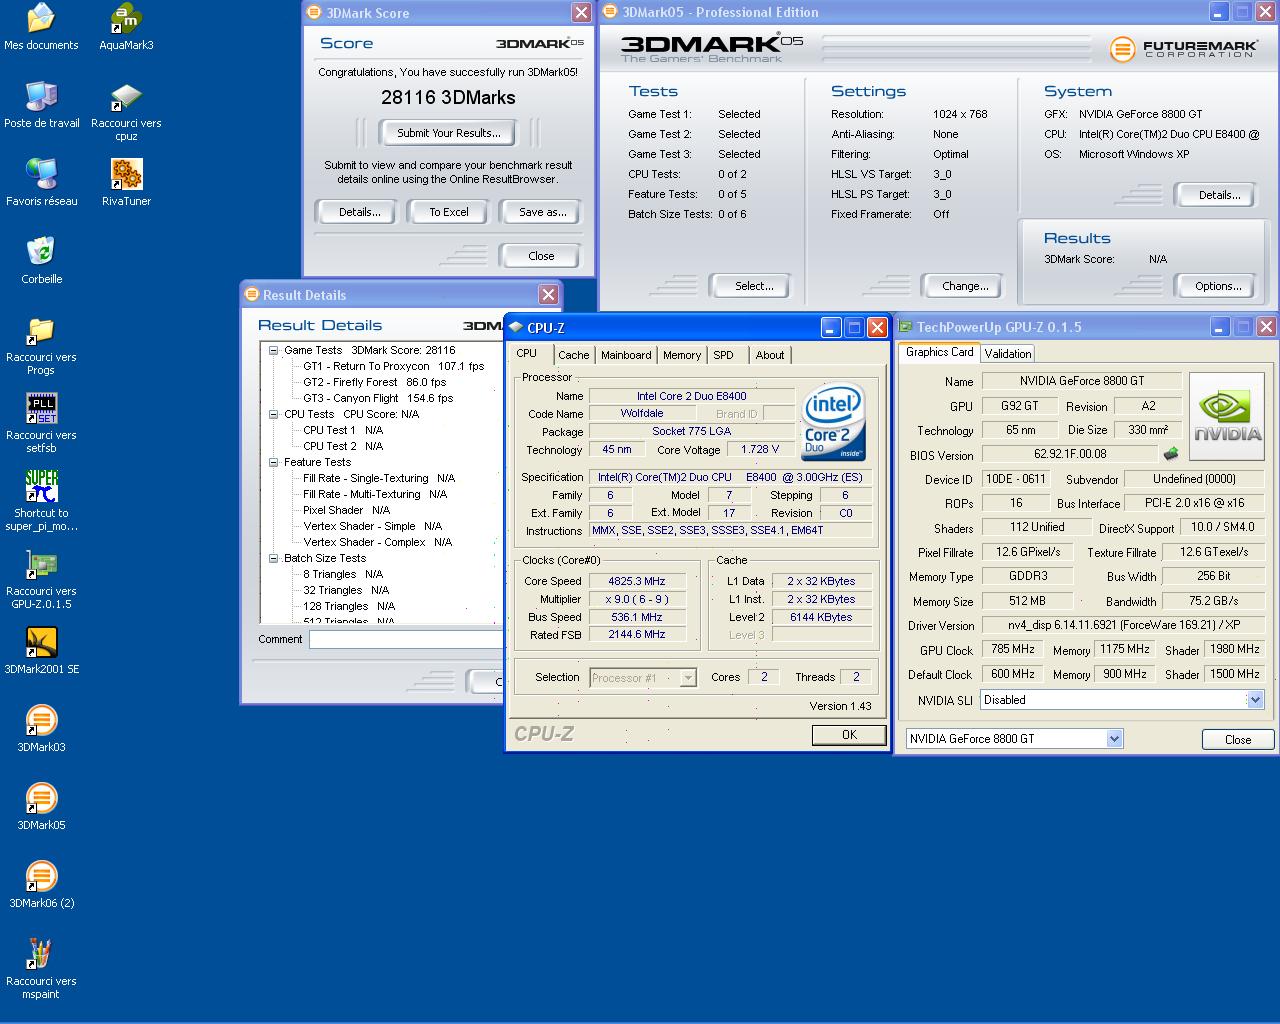The height and width of the screenshot is (1024, 1280).
Task: Open the Raccourci vers mspaint shortcut
Action: [x=41, y=969]
